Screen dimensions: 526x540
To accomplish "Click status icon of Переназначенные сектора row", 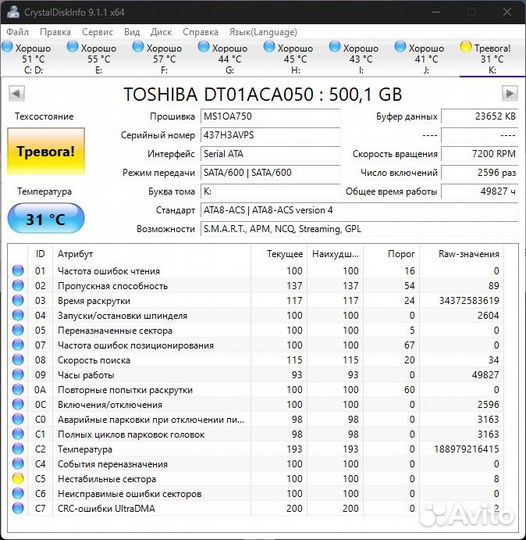I will coord(18,330).
